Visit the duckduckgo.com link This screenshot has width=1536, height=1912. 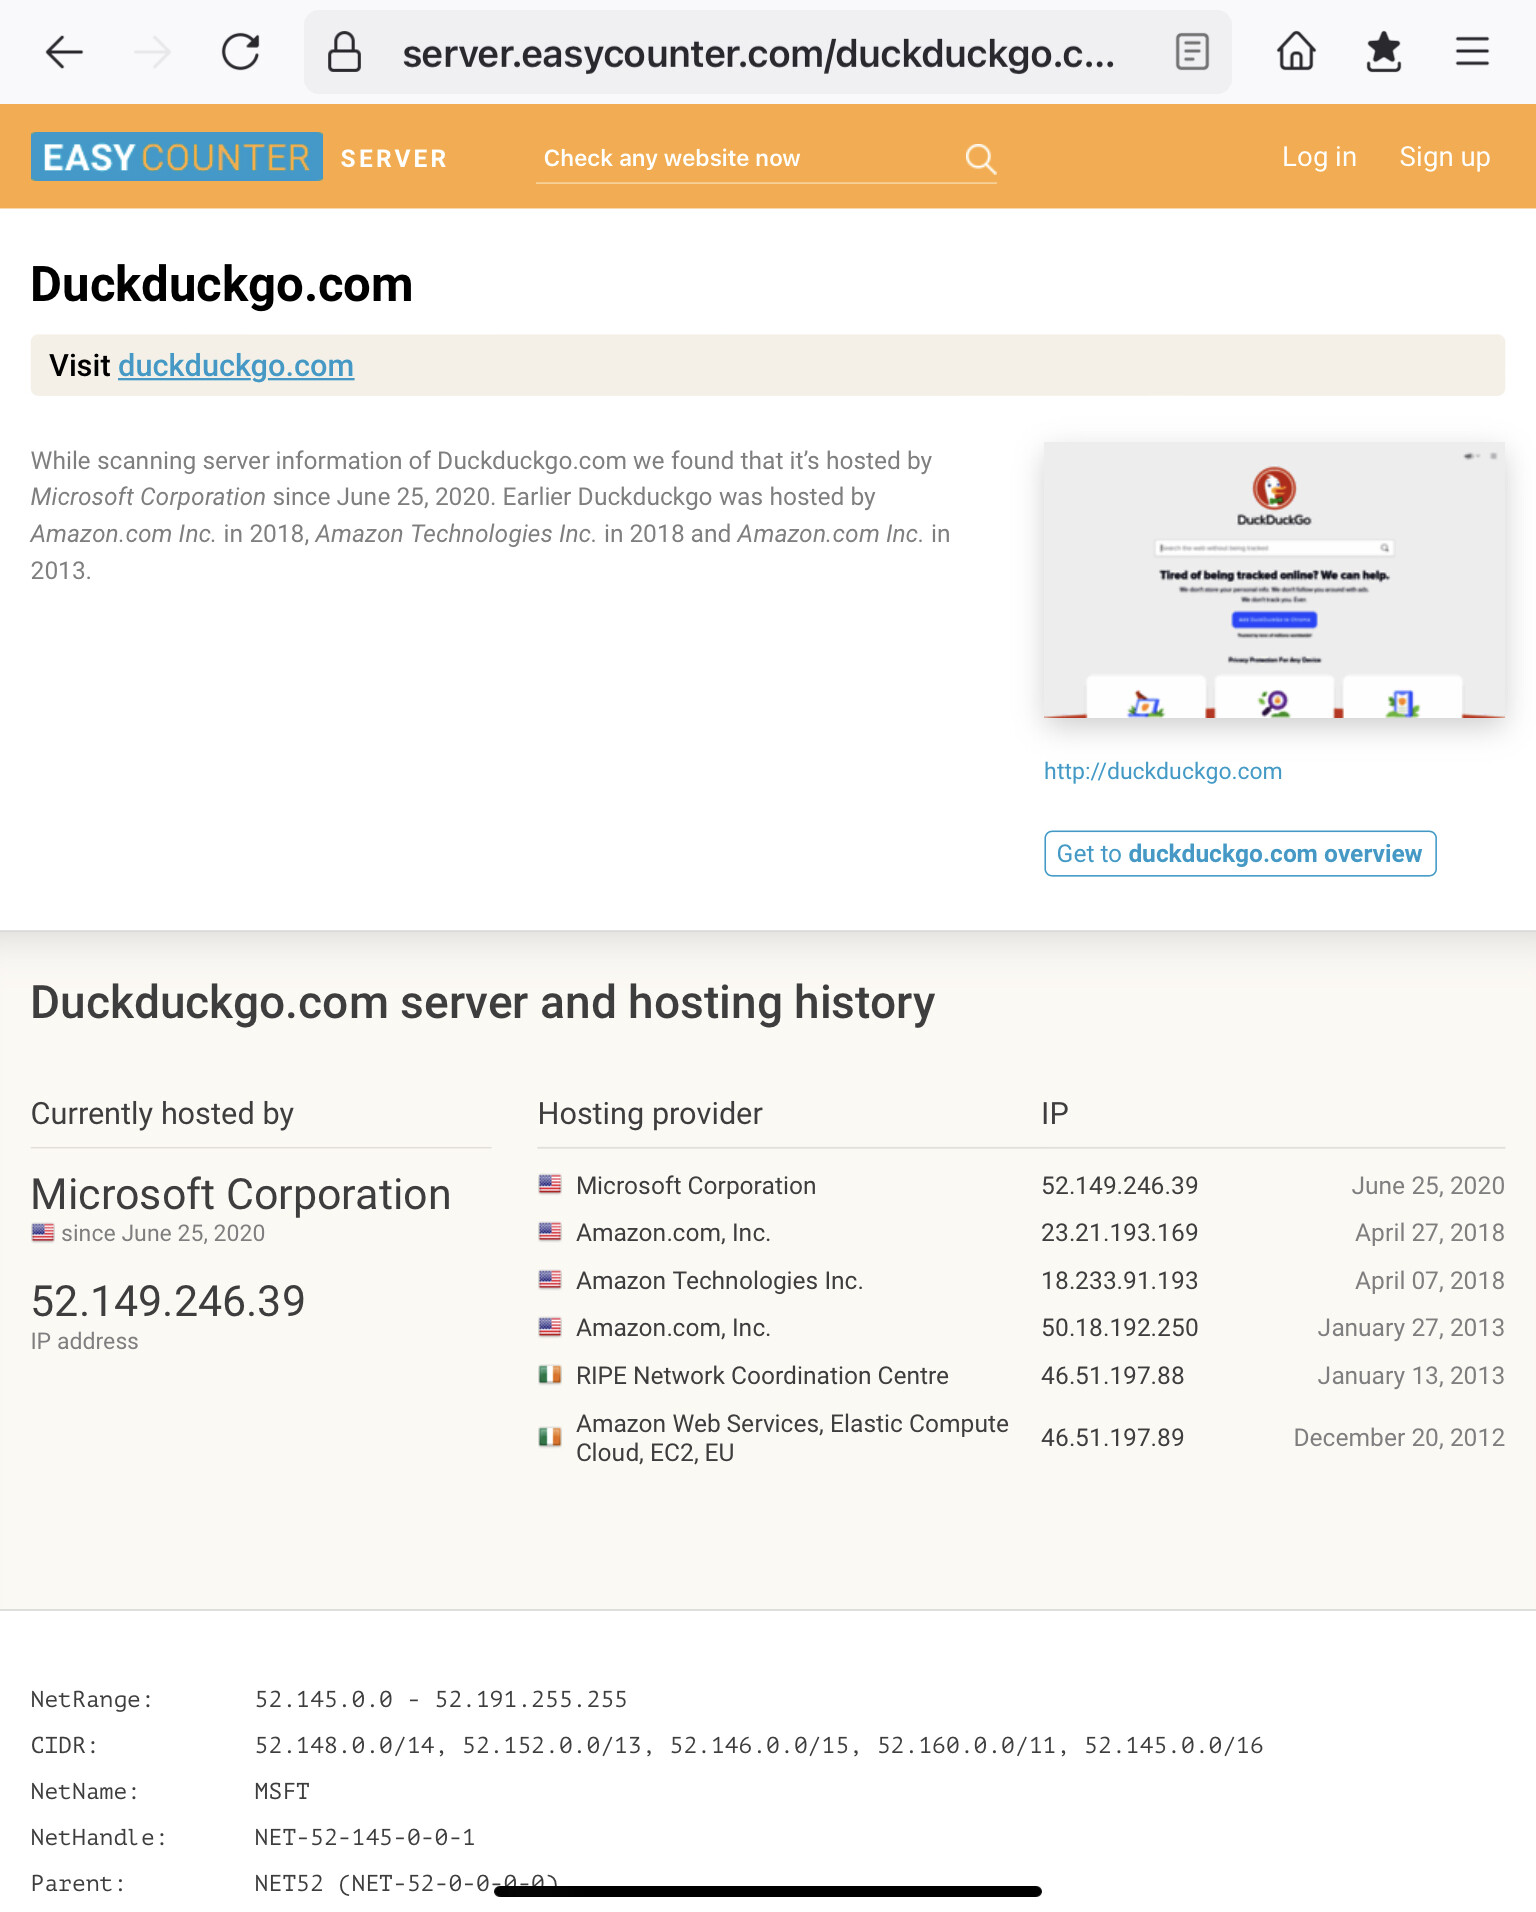point(236,366)
